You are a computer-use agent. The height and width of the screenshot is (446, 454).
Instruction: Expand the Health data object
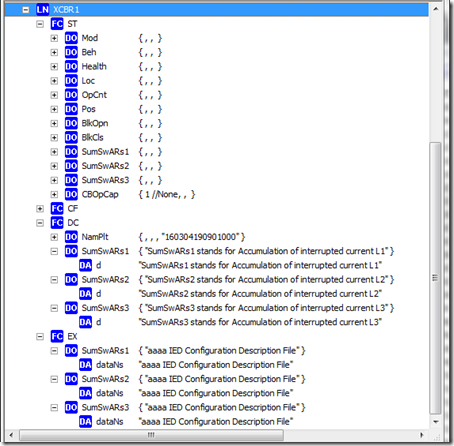tap(54, 67)
